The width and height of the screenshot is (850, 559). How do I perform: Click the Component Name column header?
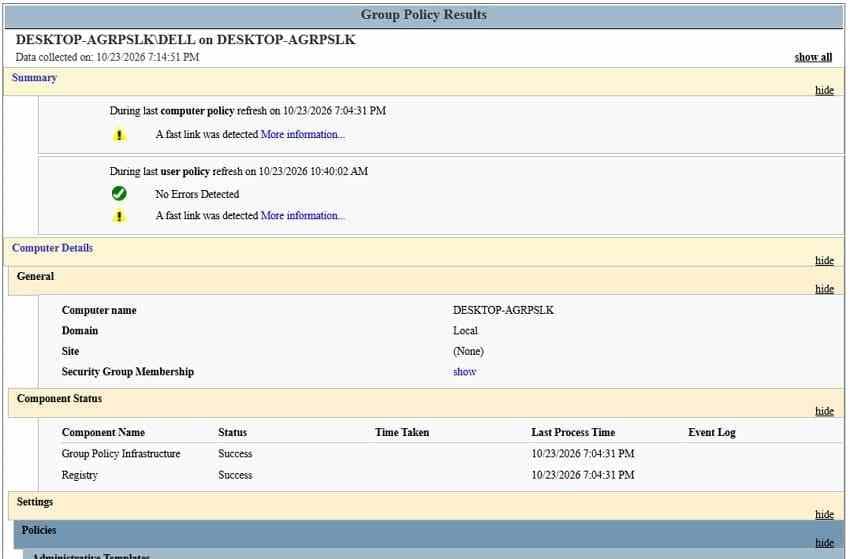click(x=103, y=433)
